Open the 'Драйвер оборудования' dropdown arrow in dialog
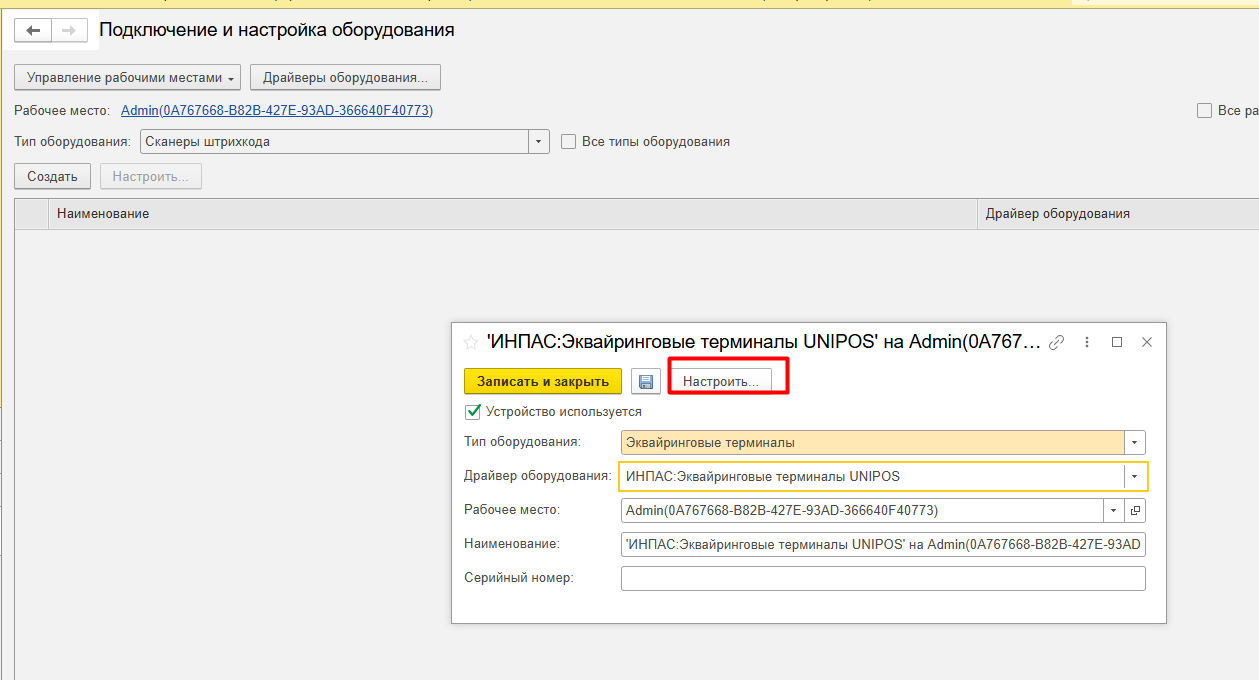The height and width of the screenshot is (680, 1259). [x=1135, y=476]
